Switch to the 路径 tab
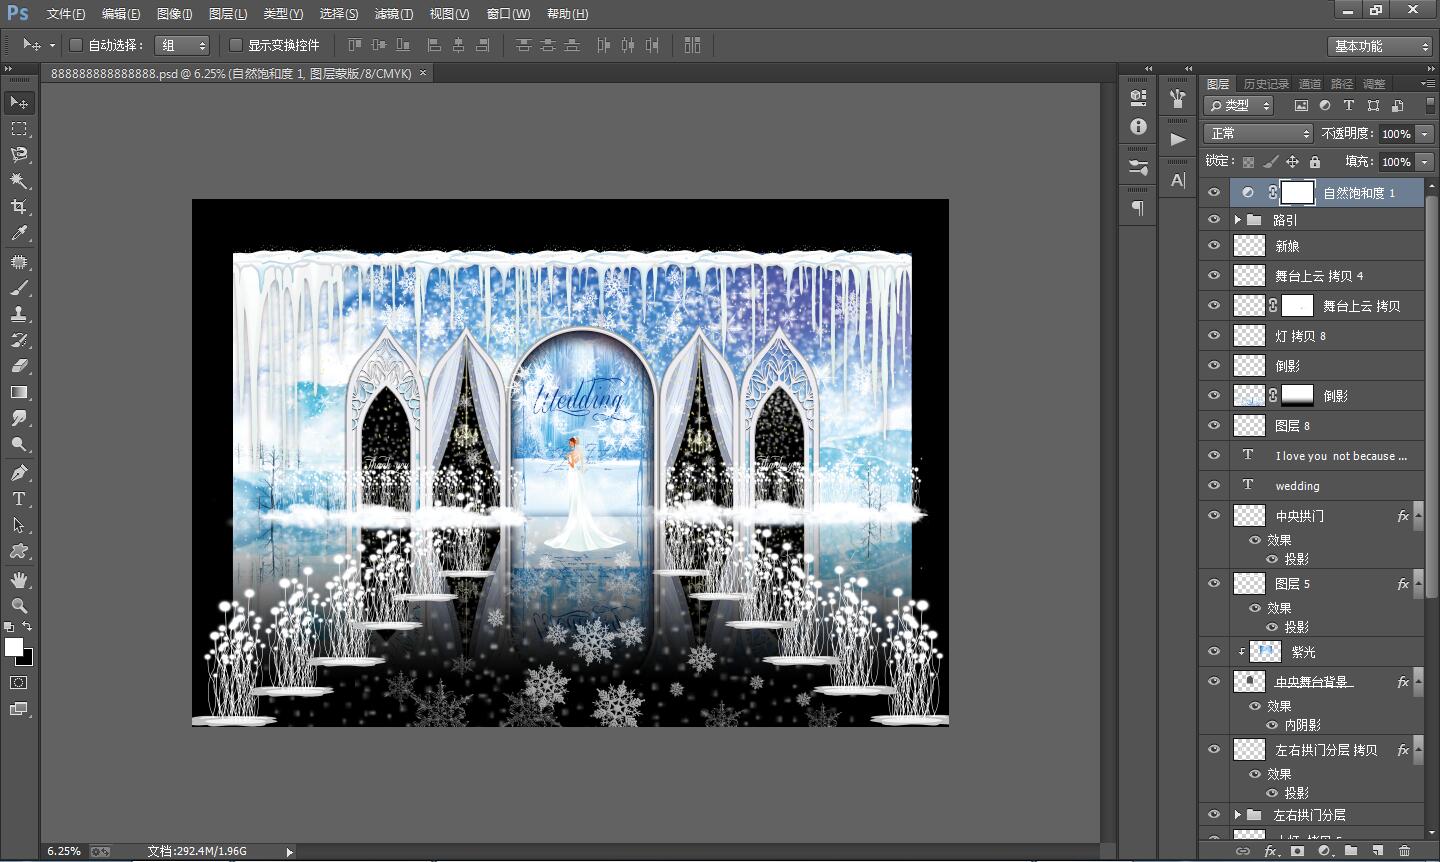This screenshot has width=1440, height=862. [x=1342, y=84]
